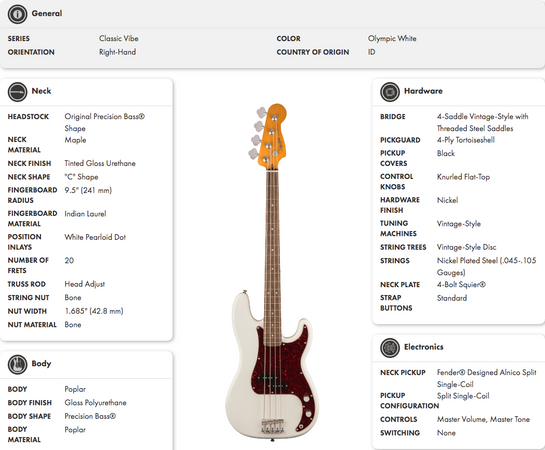This screenshot has width=545, height=450.
Task: Click 'White Pearloid Dot' inlays value
Action: (x=95, y=237)
